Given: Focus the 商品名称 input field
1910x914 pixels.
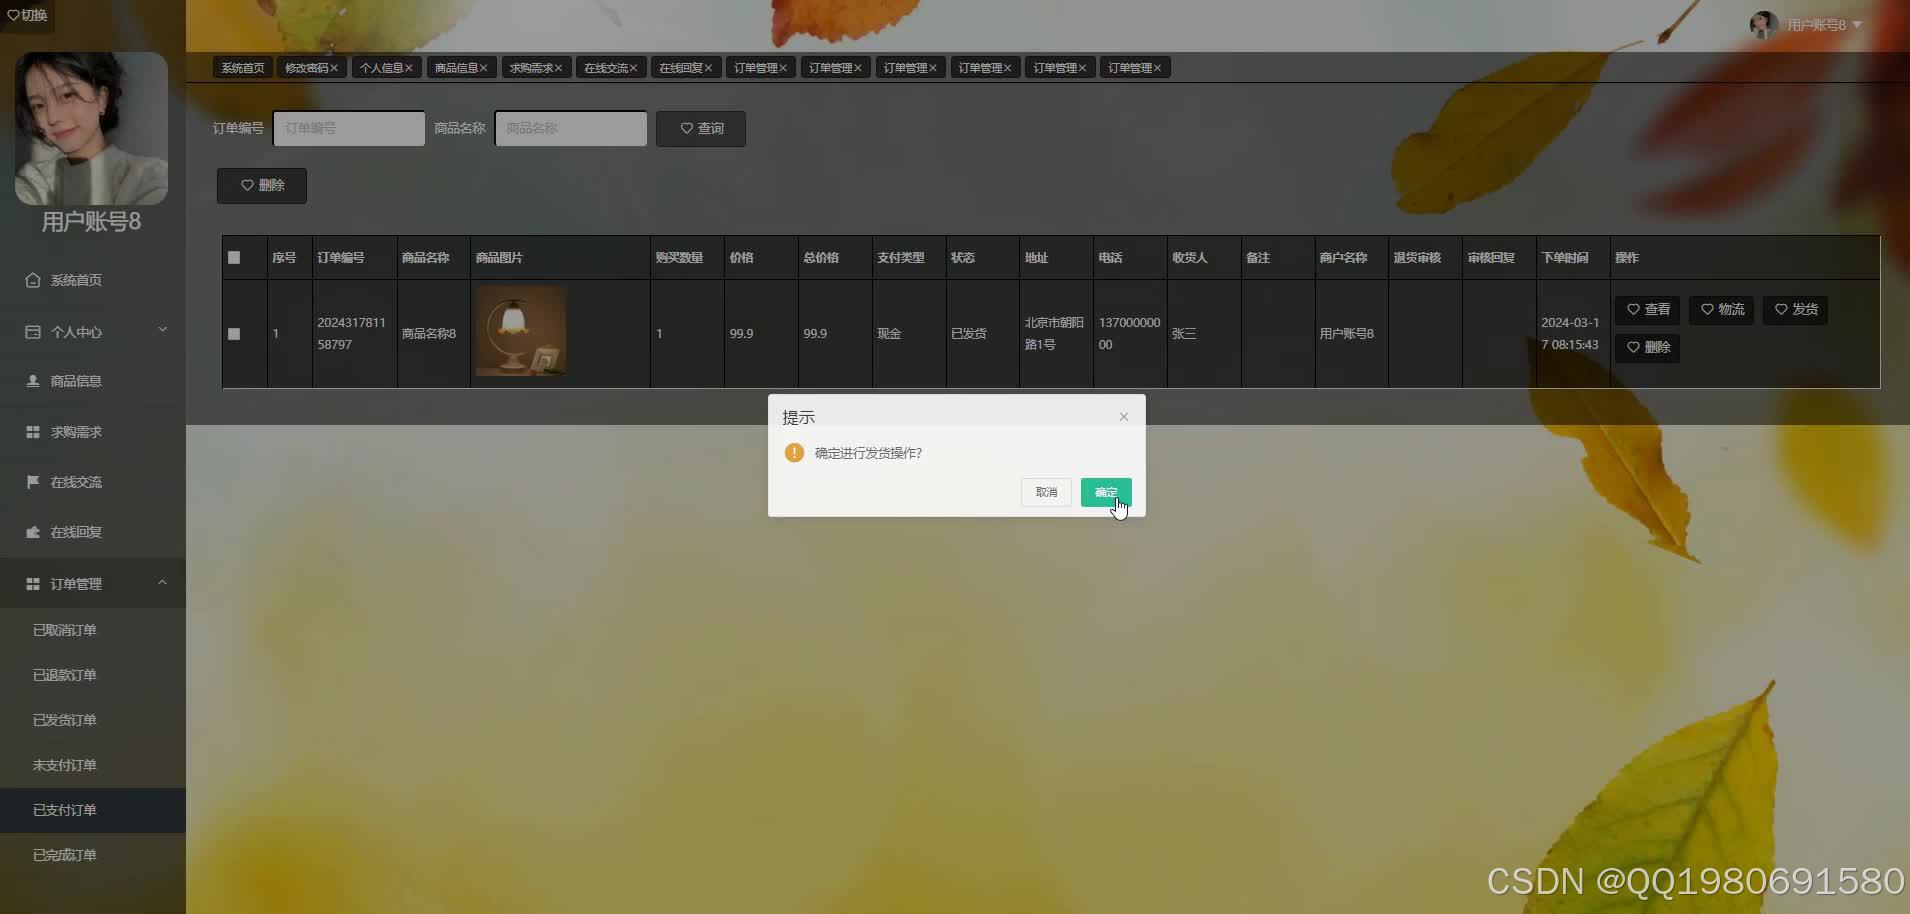Looking at the screenshot, I should (571, 129).
